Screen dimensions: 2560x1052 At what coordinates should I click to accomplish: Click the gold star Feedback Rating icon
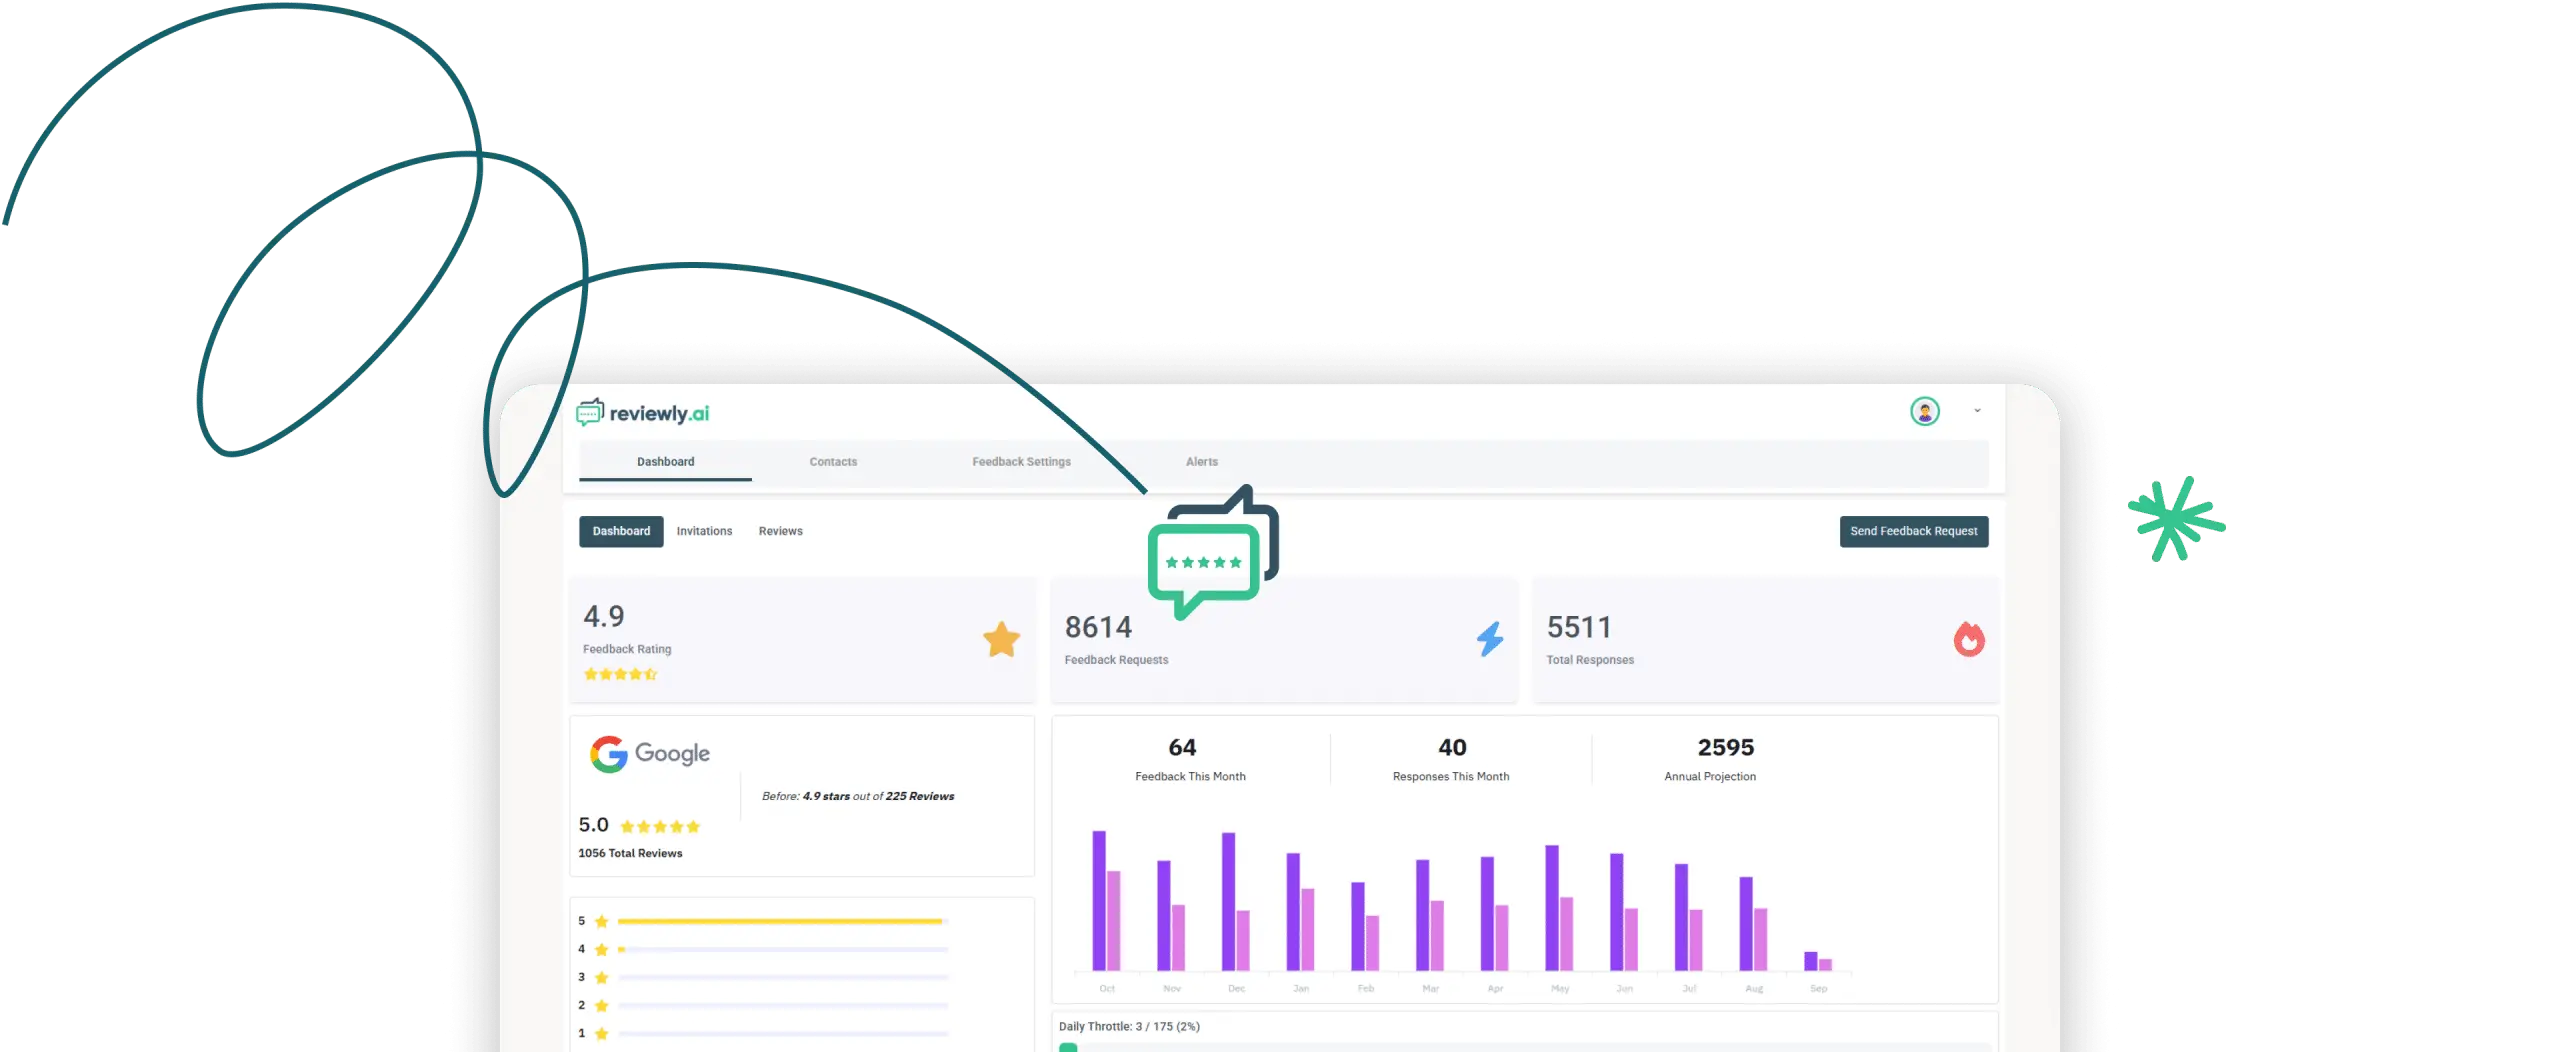[x=1001, y=640]
